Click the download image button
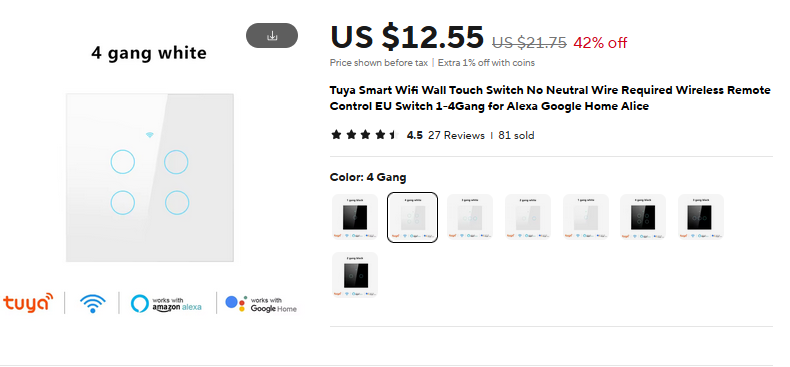The width and height of the screenshot is (790, 367). tap(272, 36)
